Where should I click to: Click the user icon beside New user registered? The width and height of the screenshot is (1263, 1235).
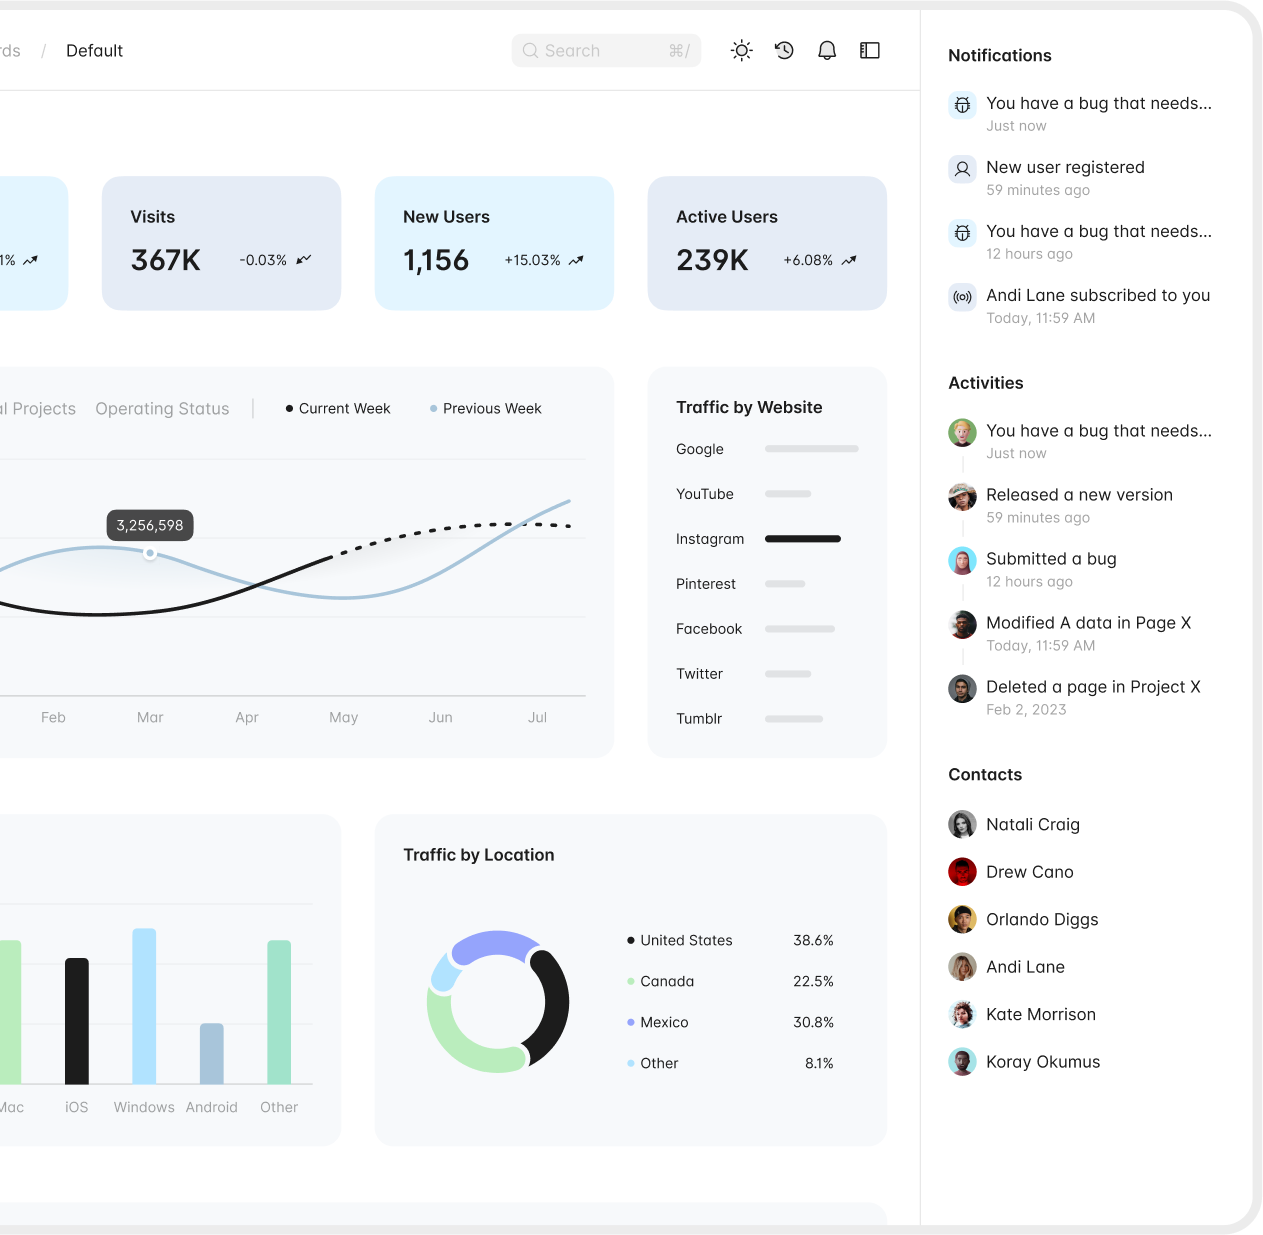(962, 169)
